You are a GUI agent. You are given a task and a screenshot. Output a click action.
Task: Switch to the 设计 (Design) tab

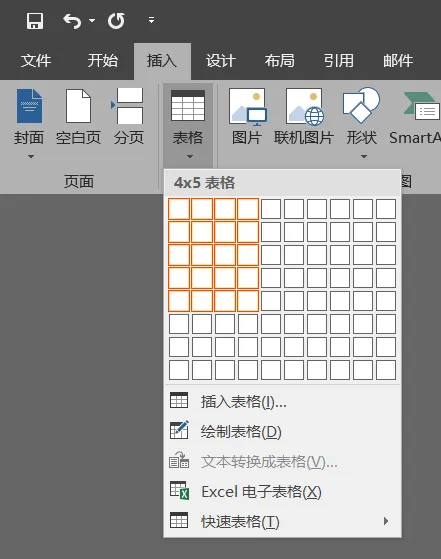(221, 61)
